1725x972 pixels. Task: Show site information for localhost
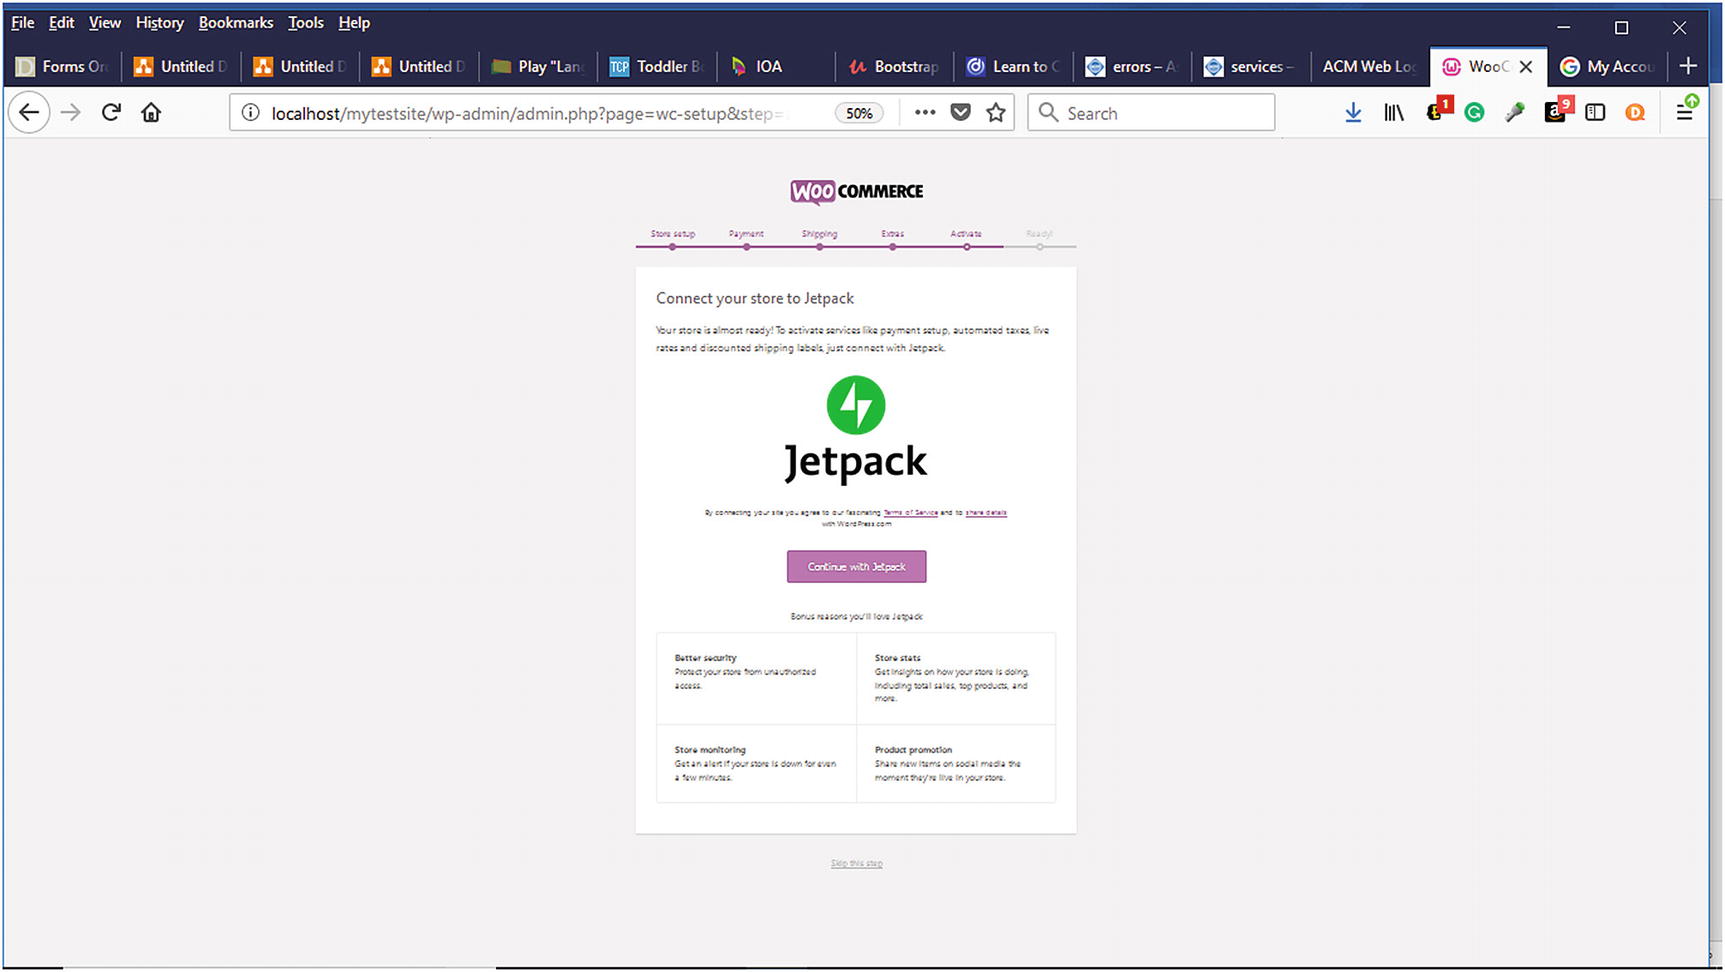point(251,113)
